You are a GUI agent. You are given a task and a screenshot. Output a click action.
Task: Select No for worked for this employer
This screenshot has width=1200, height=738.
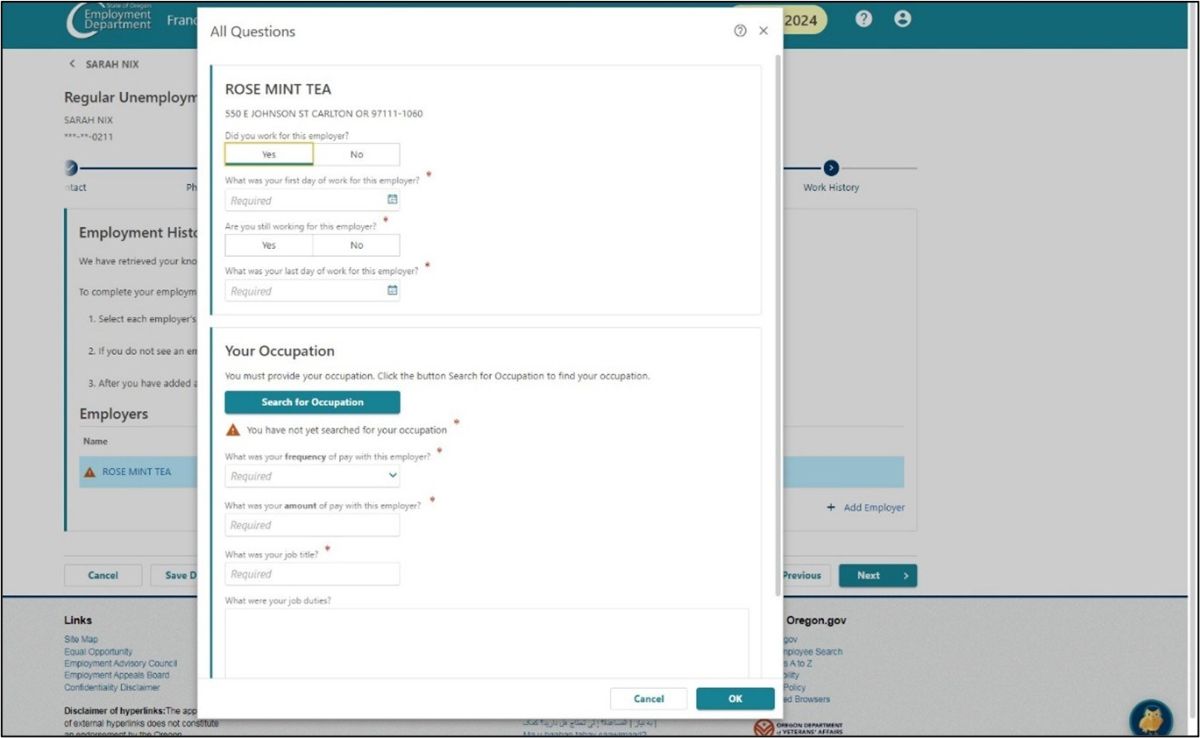click(x=356, y=154)
